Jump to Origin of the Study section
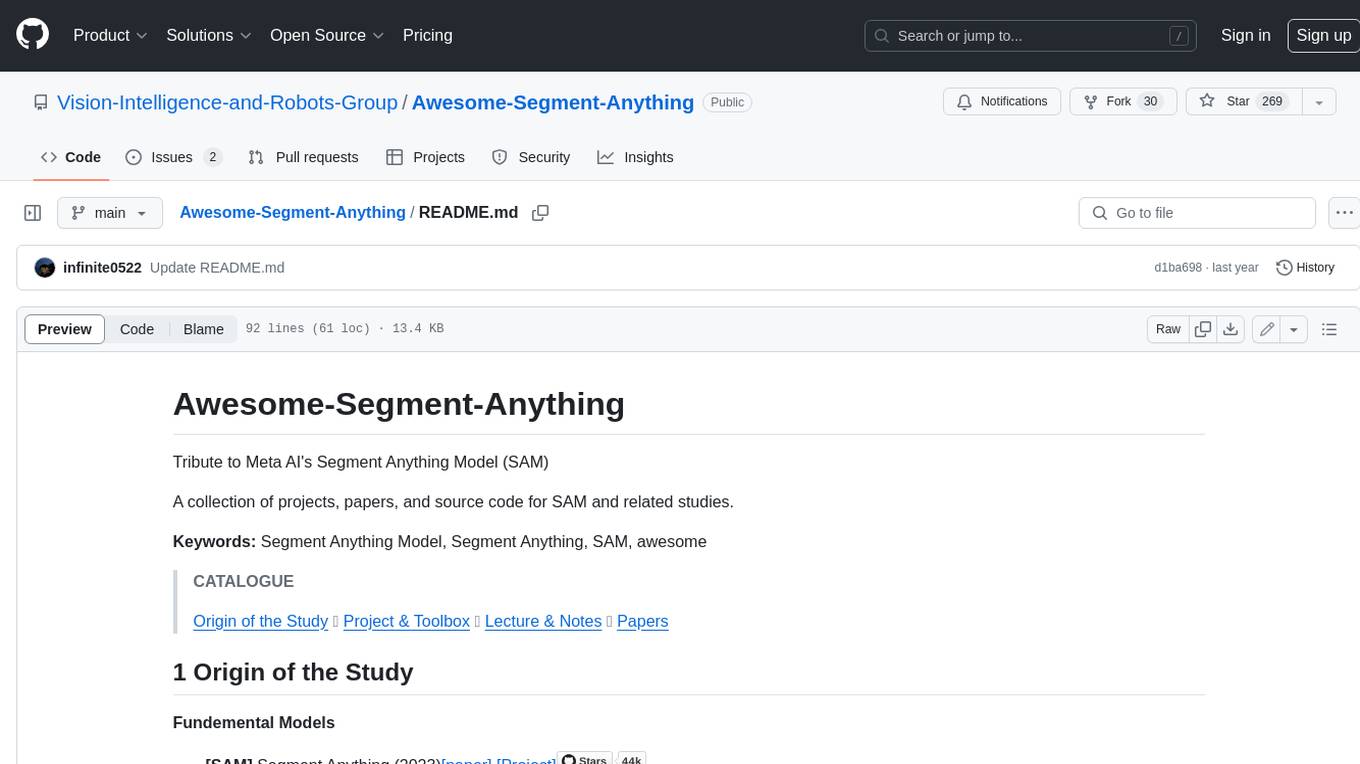Screen dimensions: 1360x764 260,621
